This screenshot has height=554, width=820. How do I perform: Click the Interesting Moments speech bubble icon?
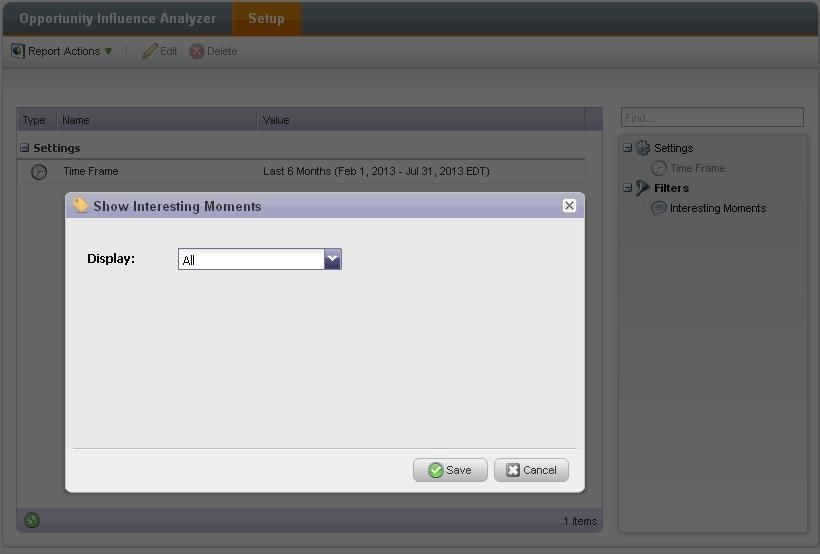658,208
